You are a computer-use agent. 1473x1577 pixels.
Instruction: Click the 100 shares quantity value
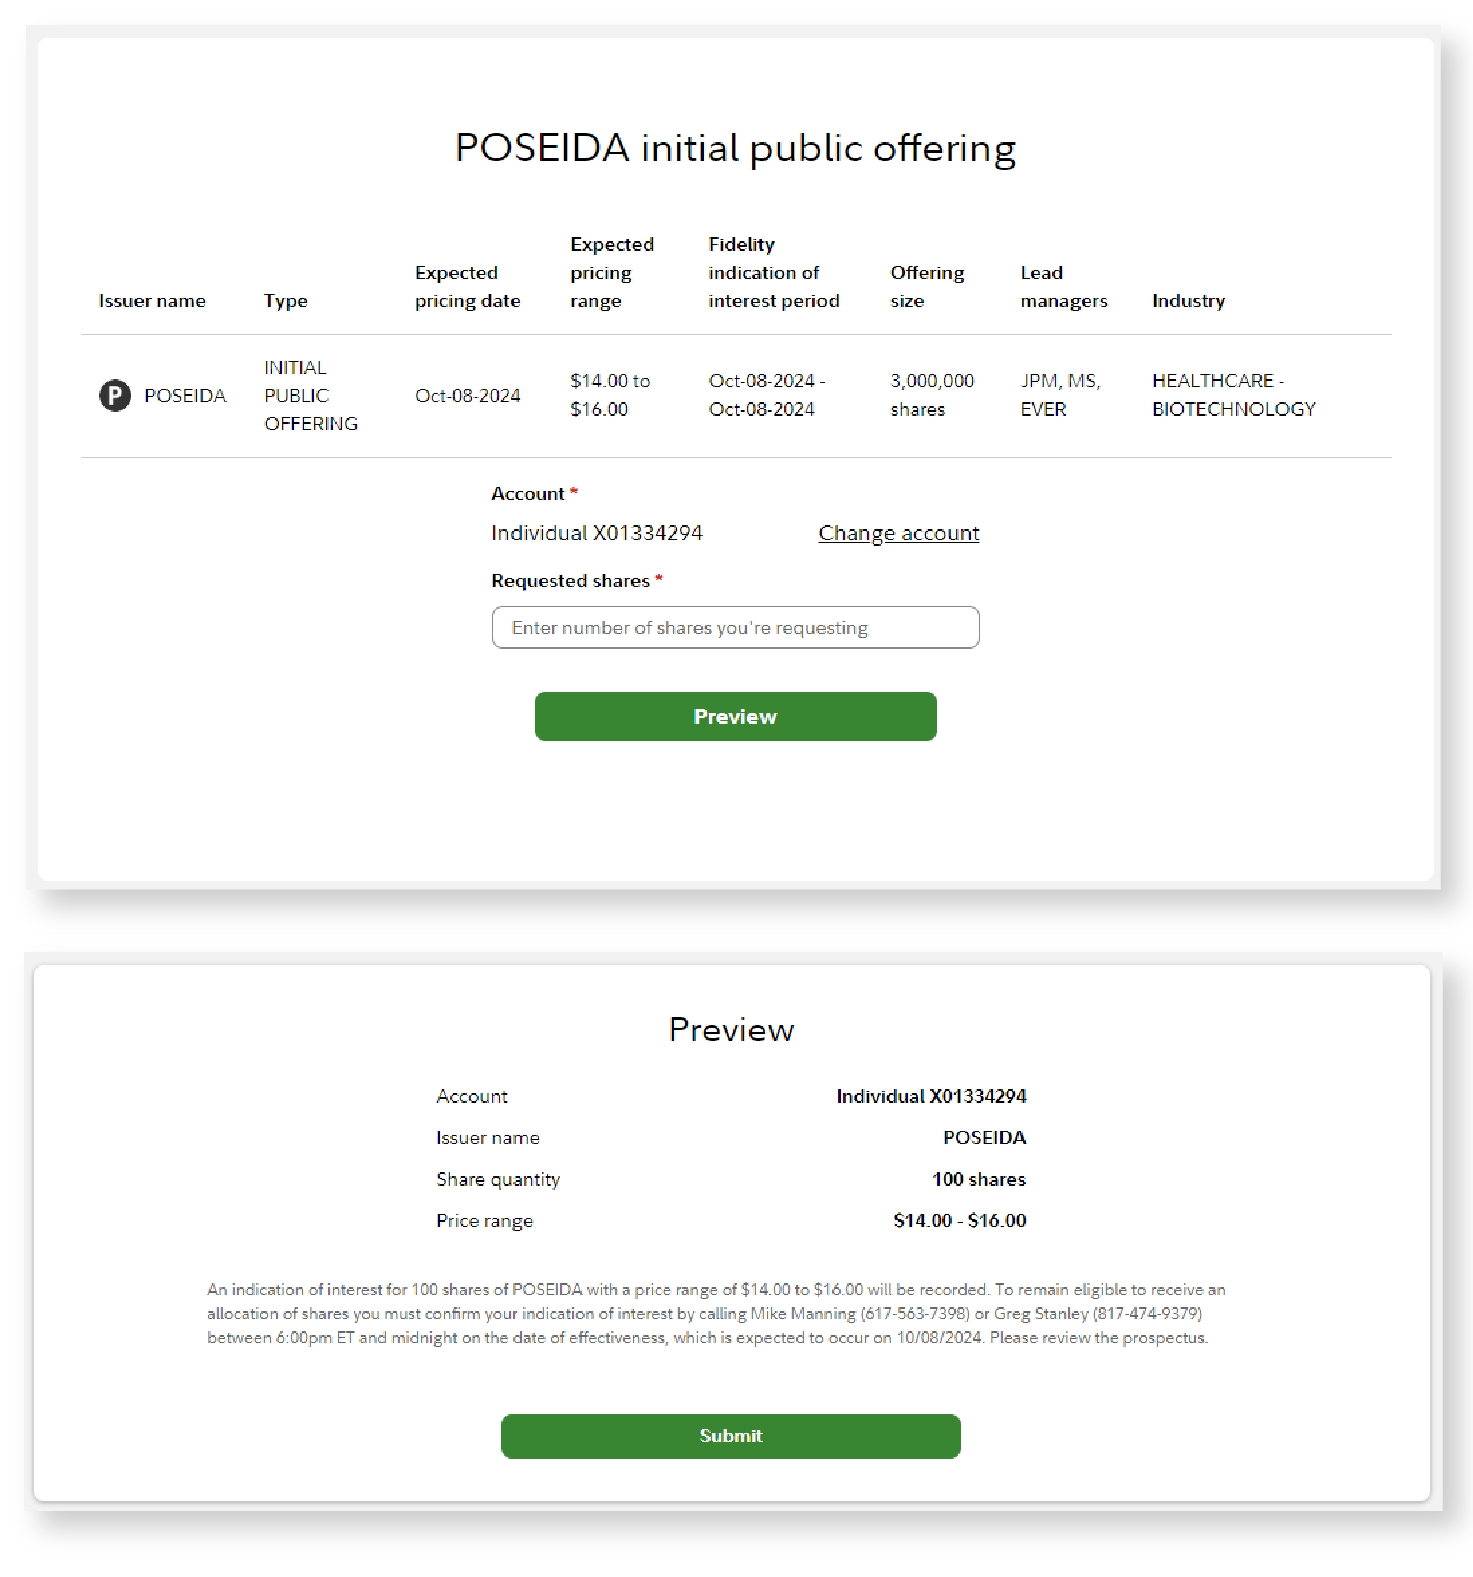(x=978, y=1180)
